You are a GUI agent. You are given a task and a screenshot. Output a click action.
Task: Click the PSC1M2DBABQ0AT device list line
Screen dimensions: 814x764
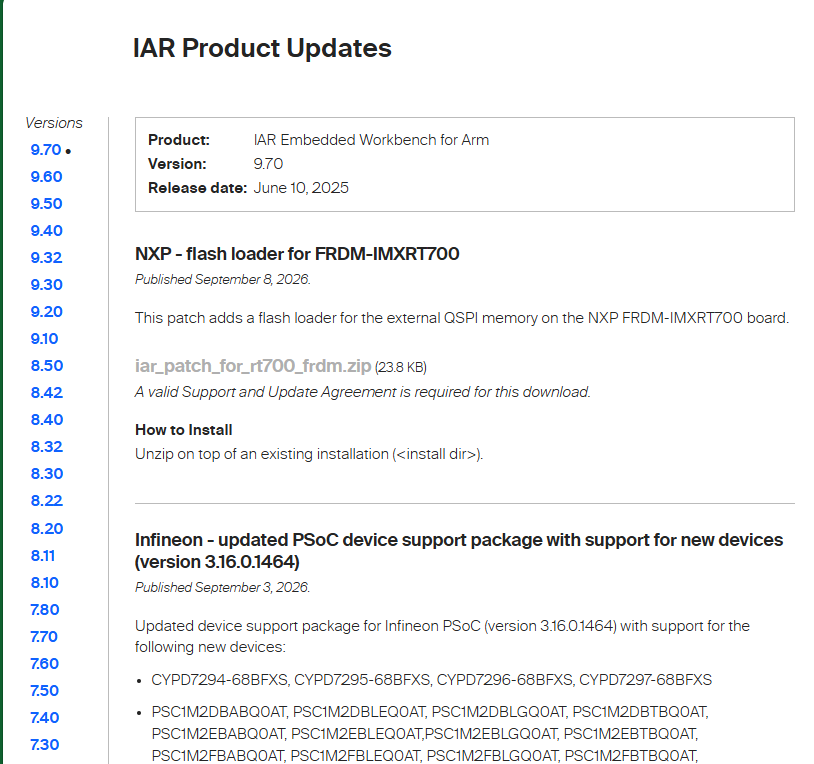pos(430,712)
